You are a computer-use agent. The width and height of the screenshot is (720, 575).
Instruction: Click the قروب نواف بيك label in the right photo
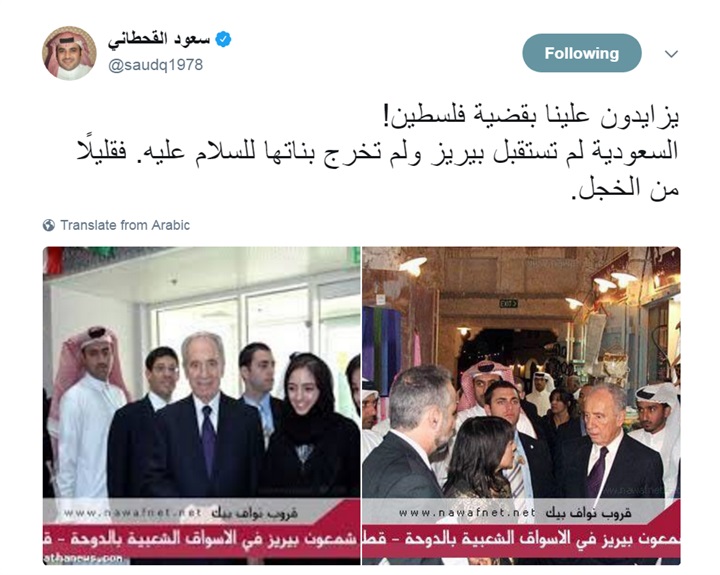588,513
